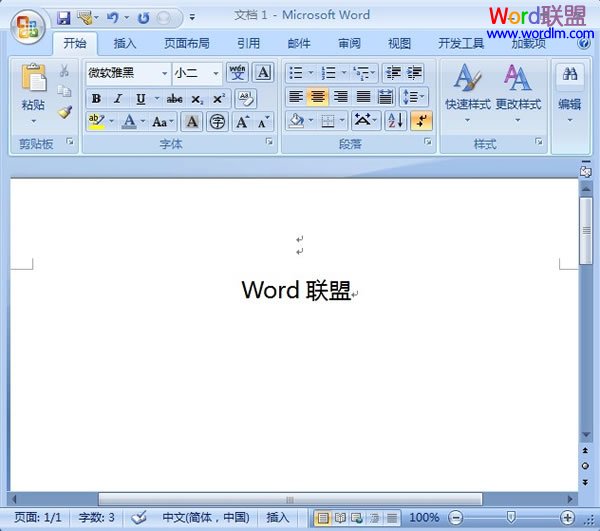Undo the last action

112,18
